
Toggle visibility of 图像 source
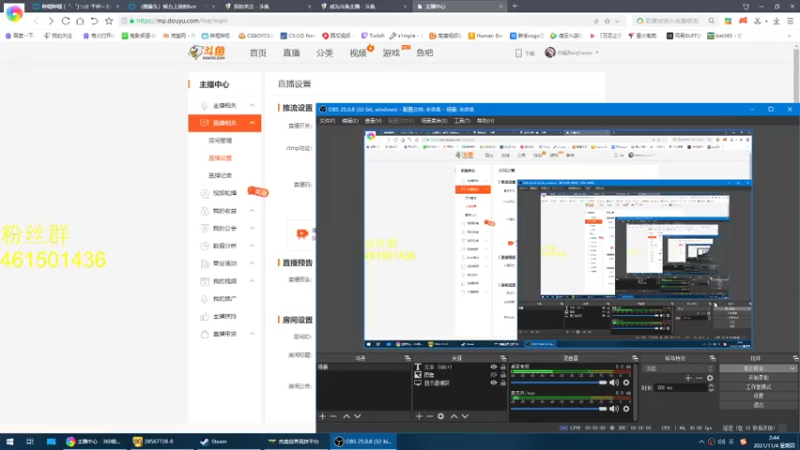click(x=493, y=375)
